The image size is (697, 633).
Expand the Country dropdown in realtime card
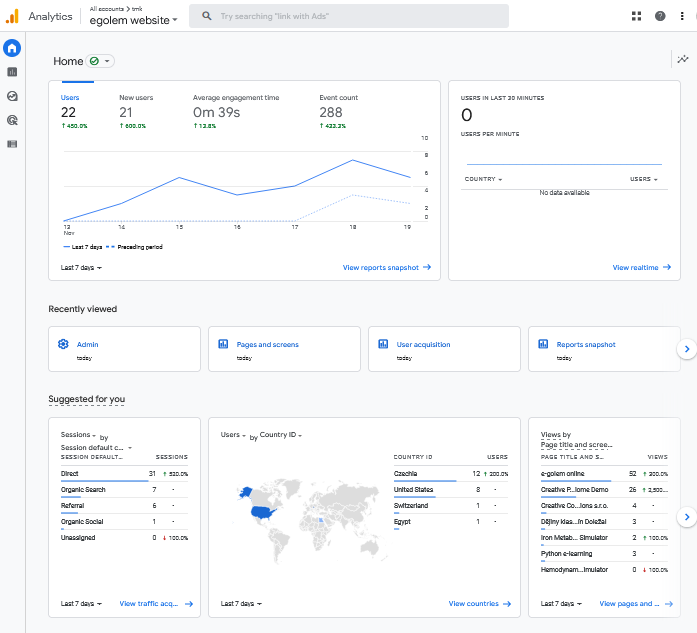click(483, 180)
